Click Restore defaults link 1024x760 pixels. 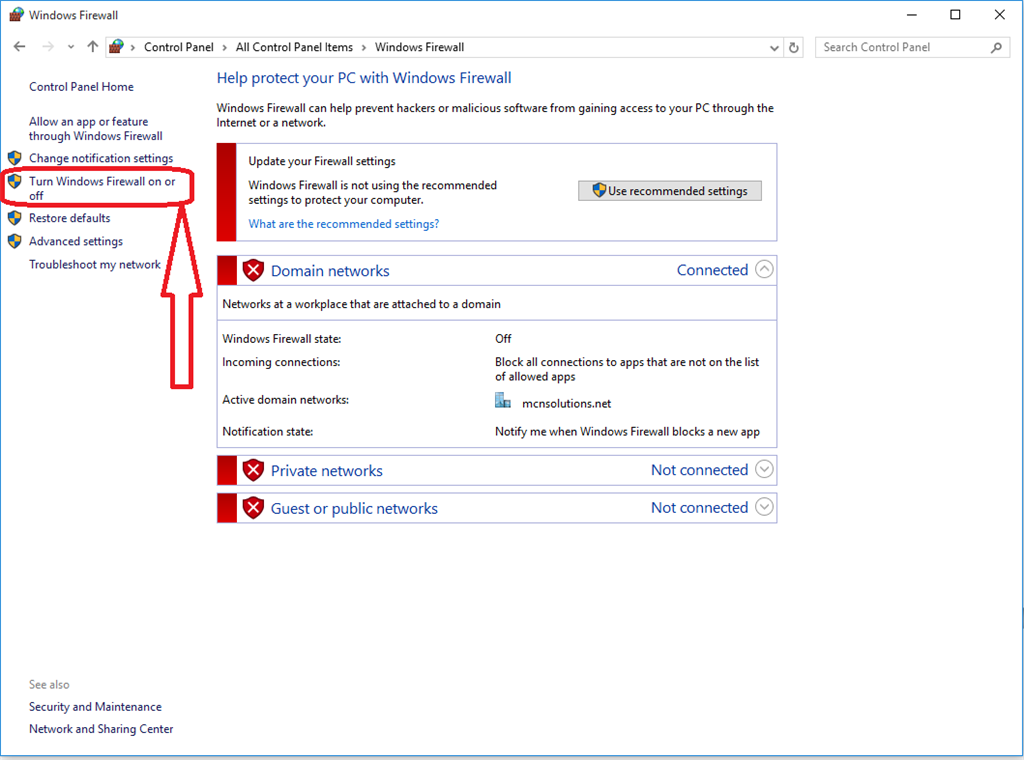[69, 218]
